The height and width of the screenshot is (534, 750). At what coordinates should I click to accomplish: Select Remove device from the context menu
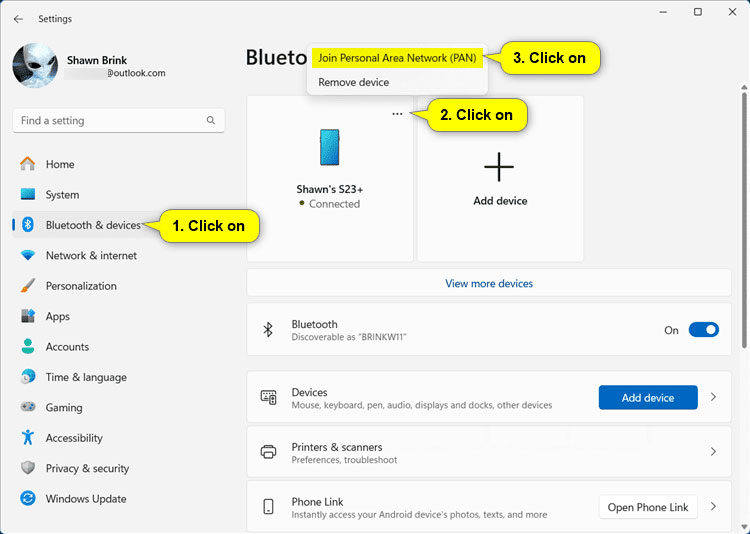click(x=353, y=82)
